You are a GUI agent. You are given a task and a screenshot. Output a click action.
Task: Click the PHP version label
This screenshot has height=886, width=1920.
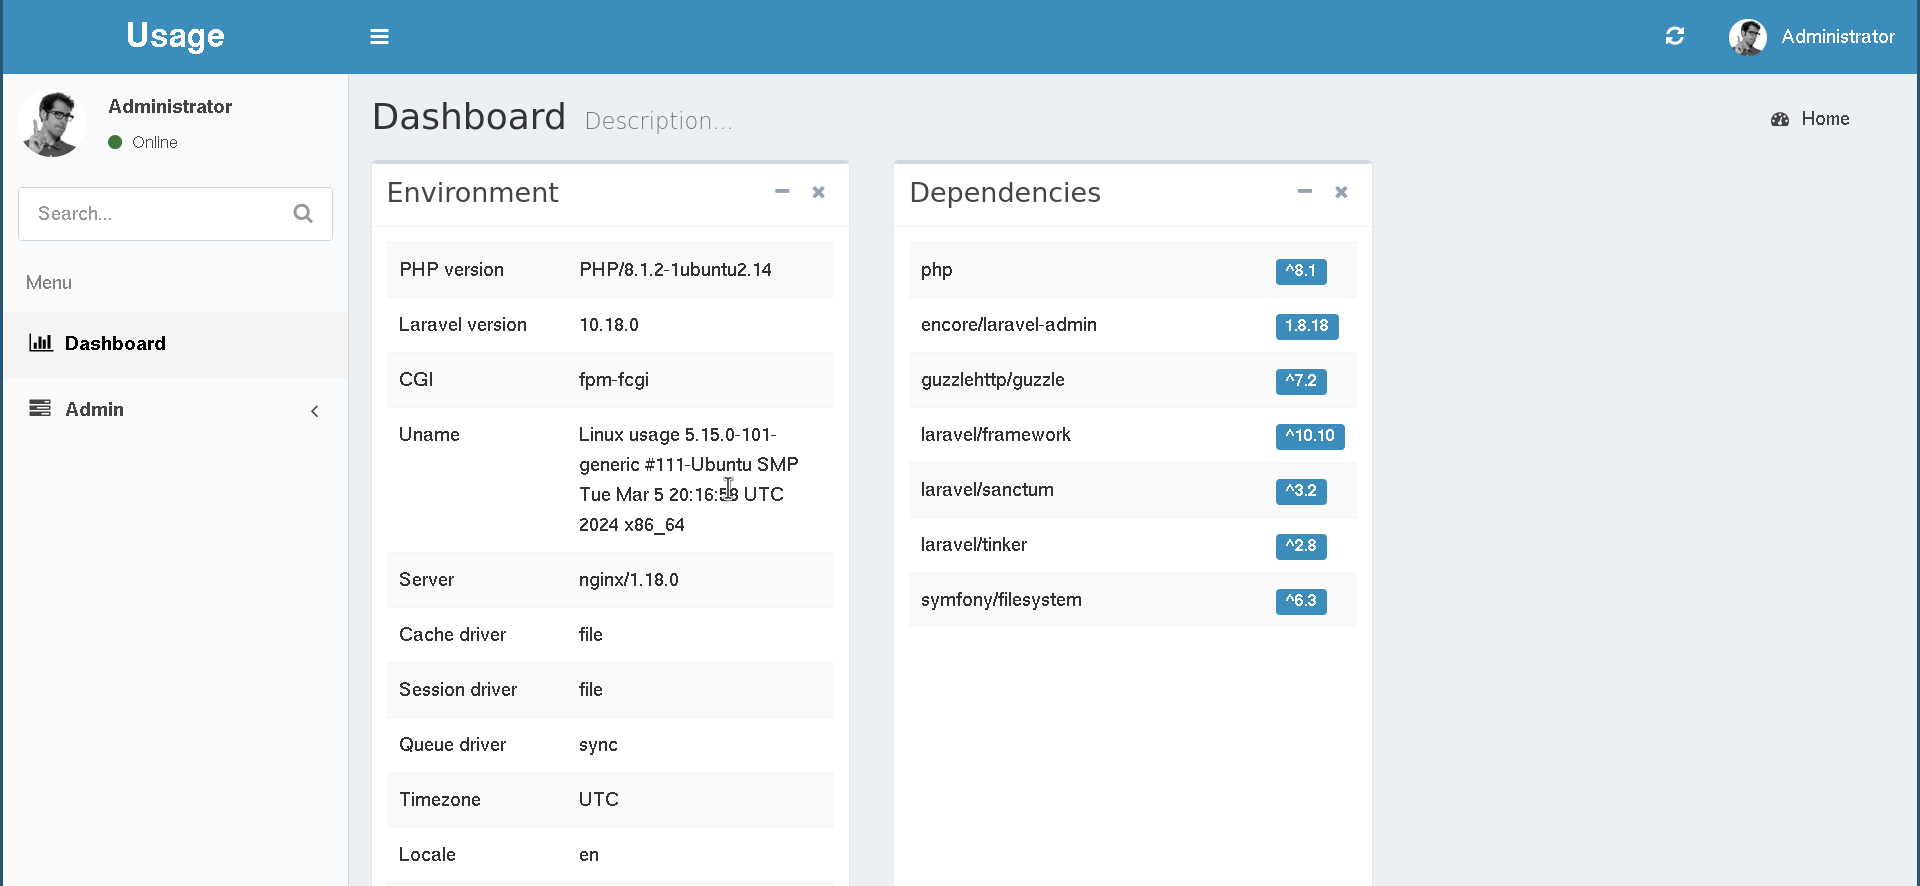[451, 270]
